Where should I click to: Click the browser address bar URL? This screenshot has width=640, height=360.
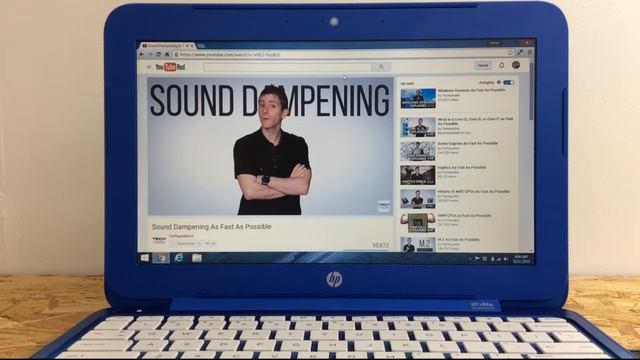[230, 55]
